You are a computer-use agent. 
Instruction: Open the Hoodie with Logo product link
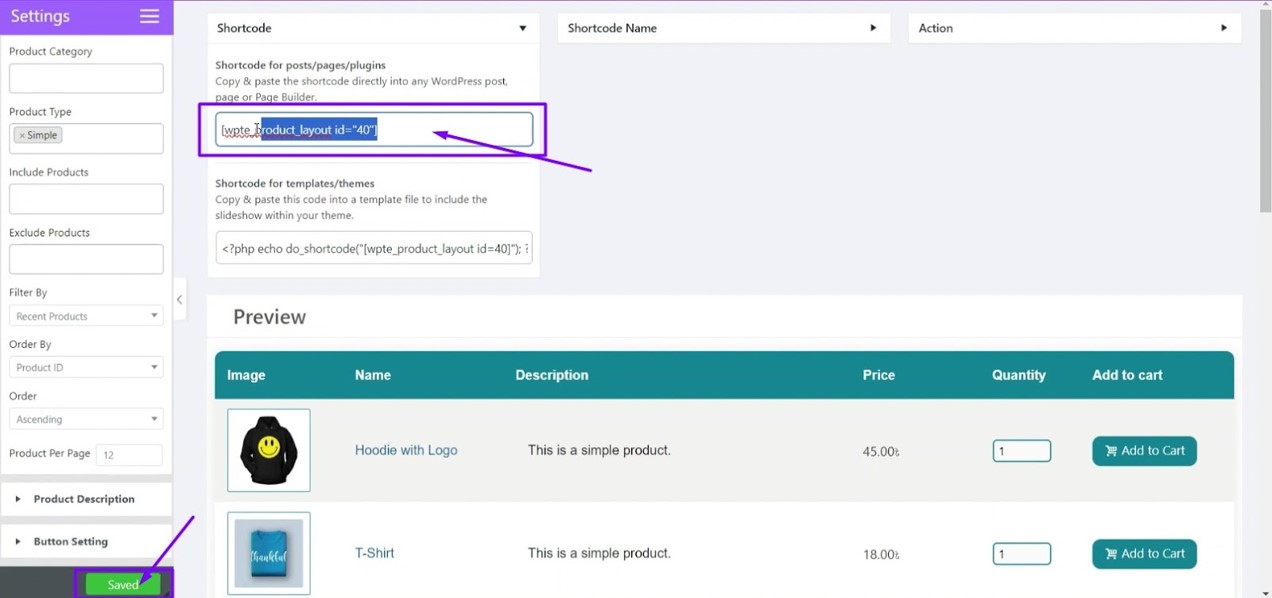(406, 450)
